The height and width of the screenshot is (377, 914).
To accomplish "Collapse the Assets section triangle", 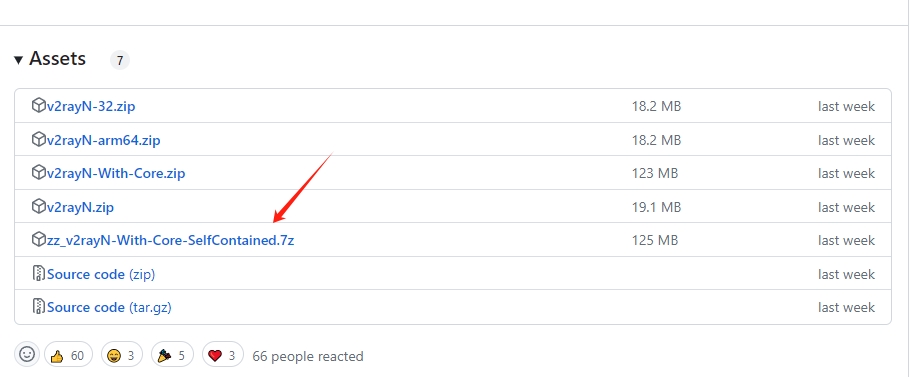I will pos(19,59).
